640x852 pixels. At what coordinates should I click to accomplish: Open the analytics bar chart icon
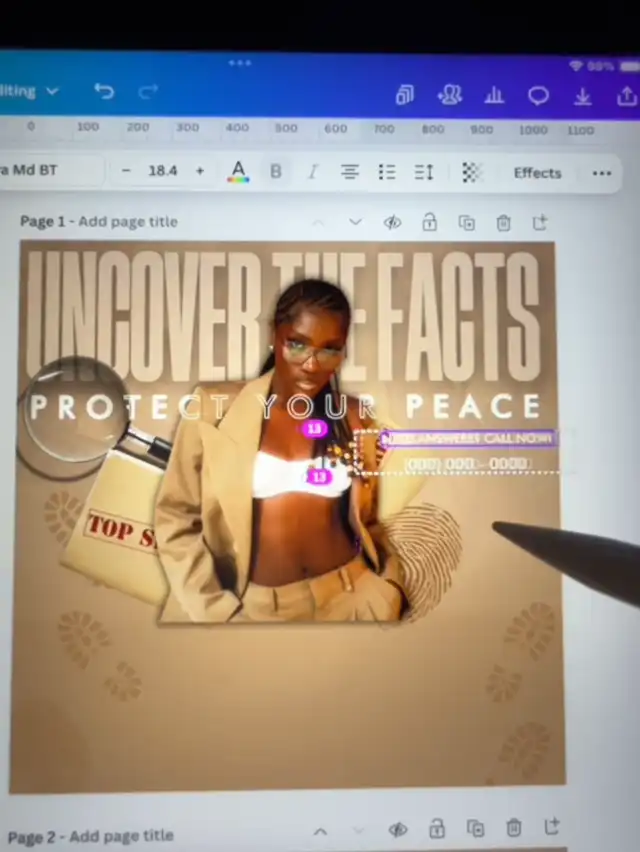[494, 96]
